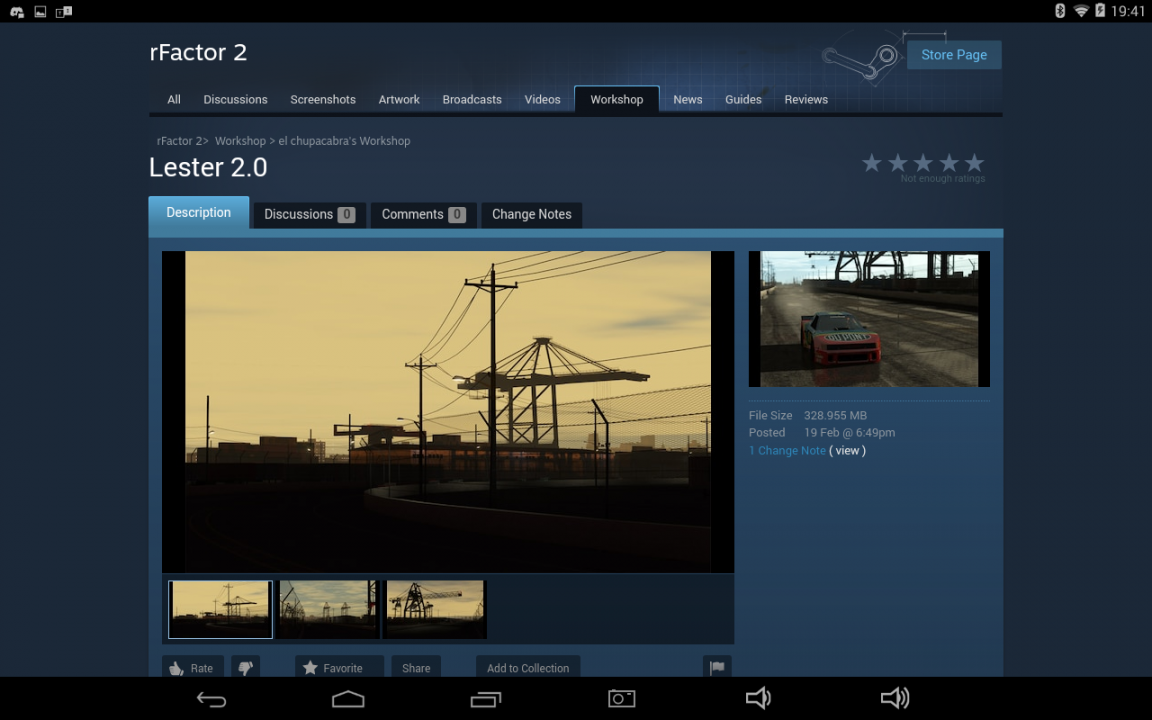Click the report flag icon
This screenshot has width=1152, height=720.
click(717, 667)
